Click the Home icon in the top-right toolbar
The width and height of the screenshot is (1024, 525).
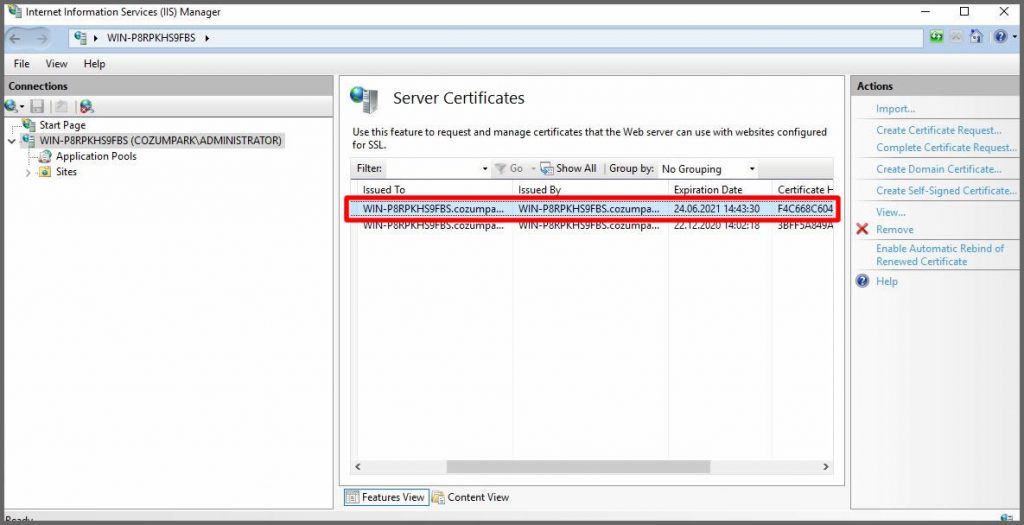pos(976,37)
